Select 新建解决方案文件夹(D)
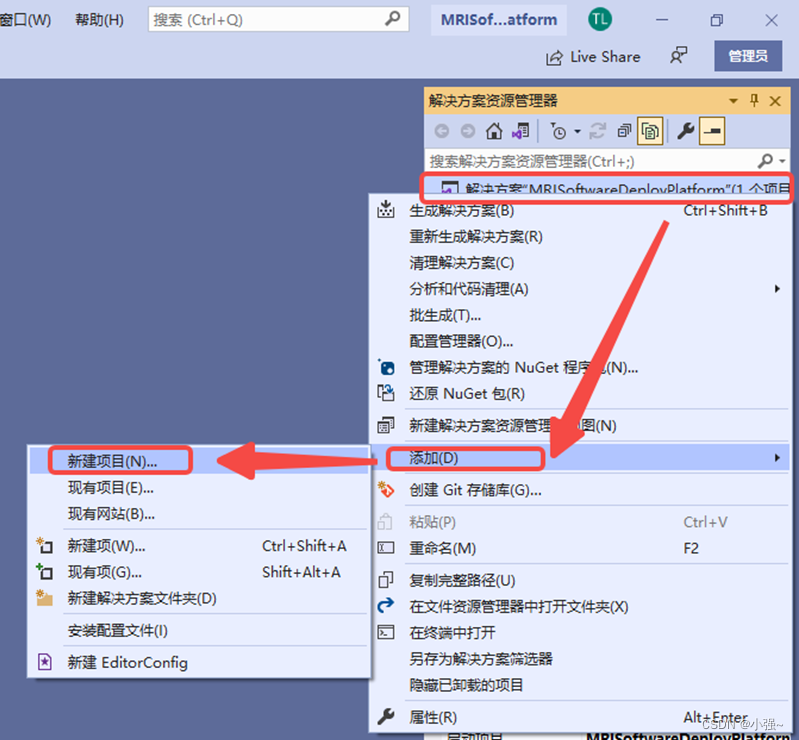Viewport: 799px width, 740px height. tap(199, 598)
